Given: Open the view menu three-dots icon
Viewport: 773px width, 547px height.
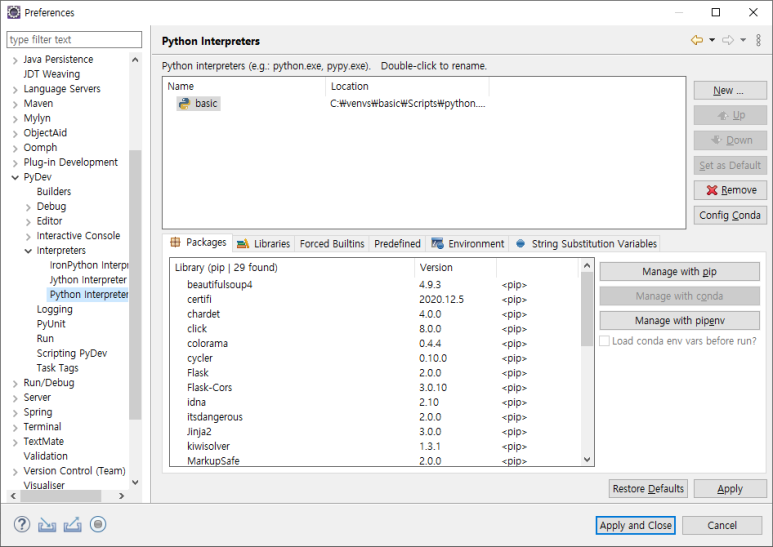Looking at the screenshot, I should click(x=758, y=40).
